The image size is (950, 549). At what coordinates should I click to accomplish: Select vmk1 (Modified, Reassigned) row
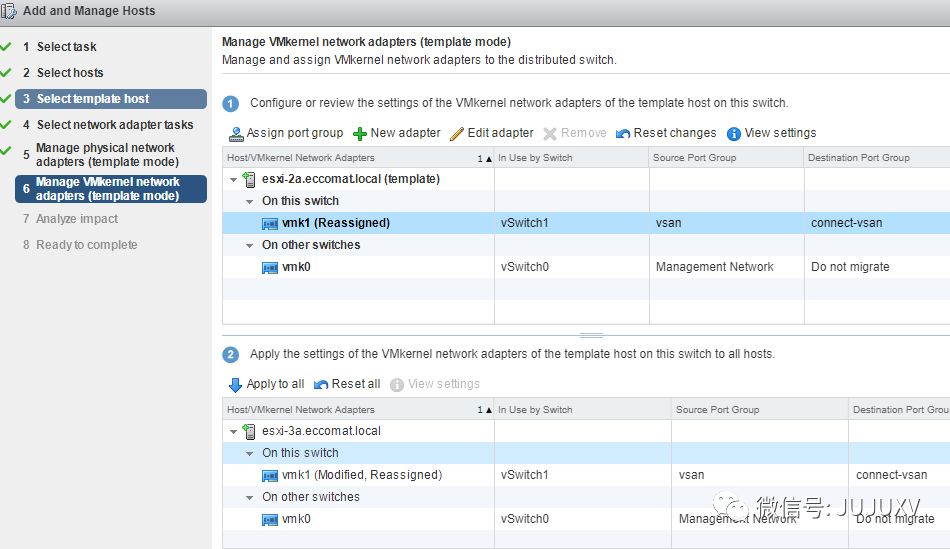coord(361,475)
